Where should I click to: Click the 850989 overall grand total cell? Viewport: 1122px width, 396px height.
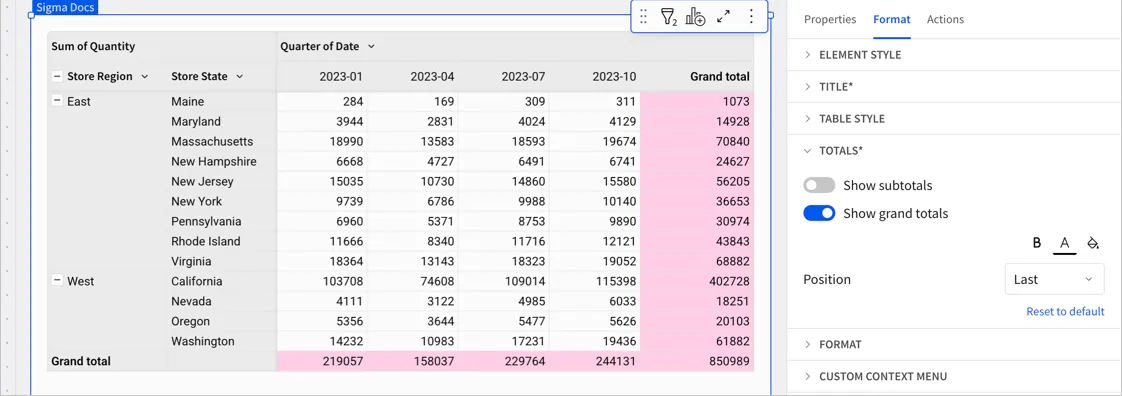(x=698, y=362)
